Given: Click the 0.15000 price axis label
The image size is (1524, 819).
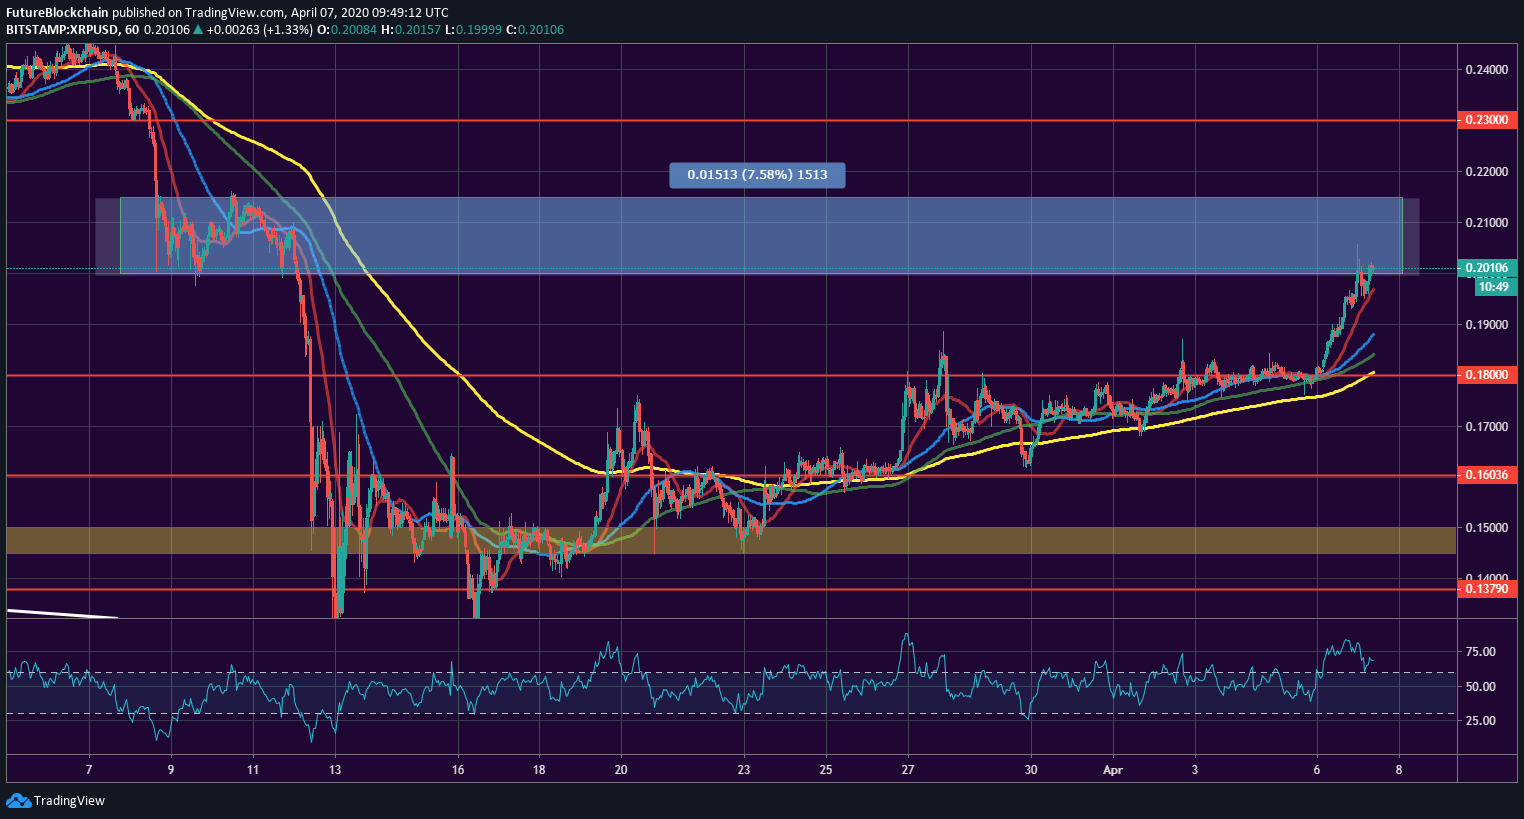Looking at the screenshot, I should click(1487, 528).
